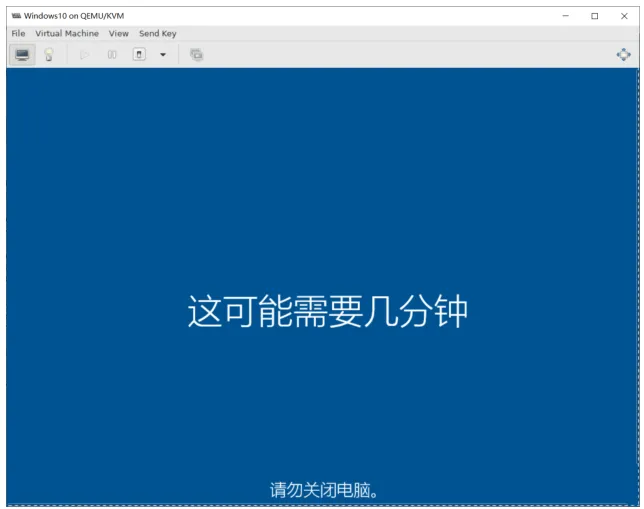Click the text 这可能需要几分钟
The width and height of the screenshot is (644, 509).
click(327, 311)
